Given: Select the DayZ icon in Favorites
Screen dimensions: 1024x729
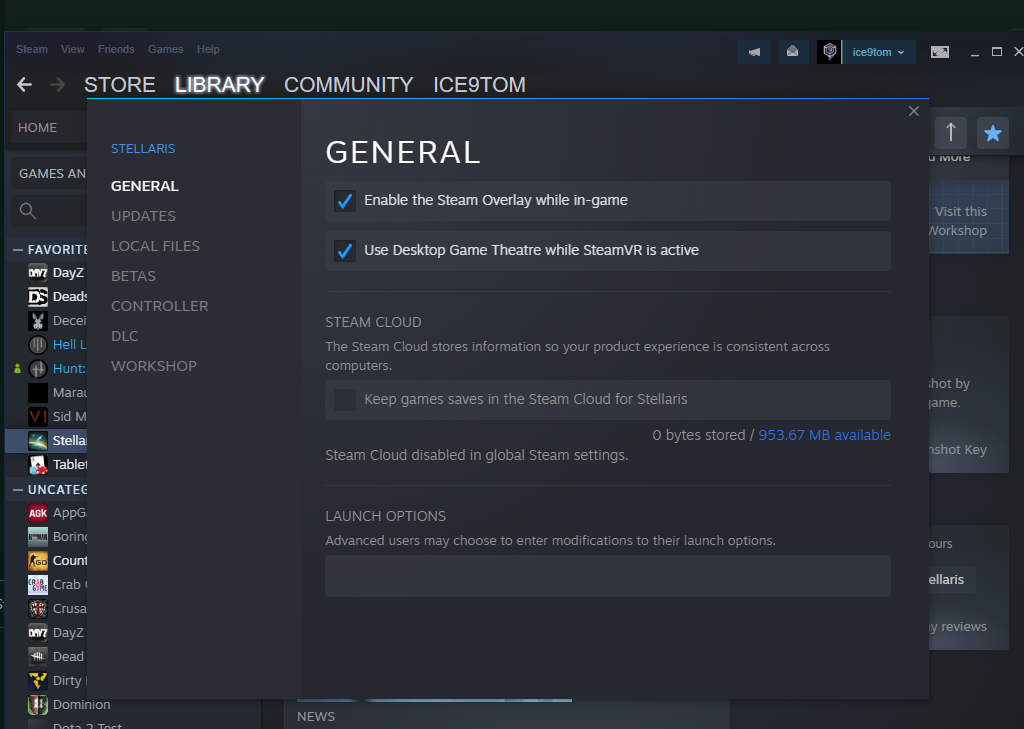Looking at the screenshot, I should (38, 272).
